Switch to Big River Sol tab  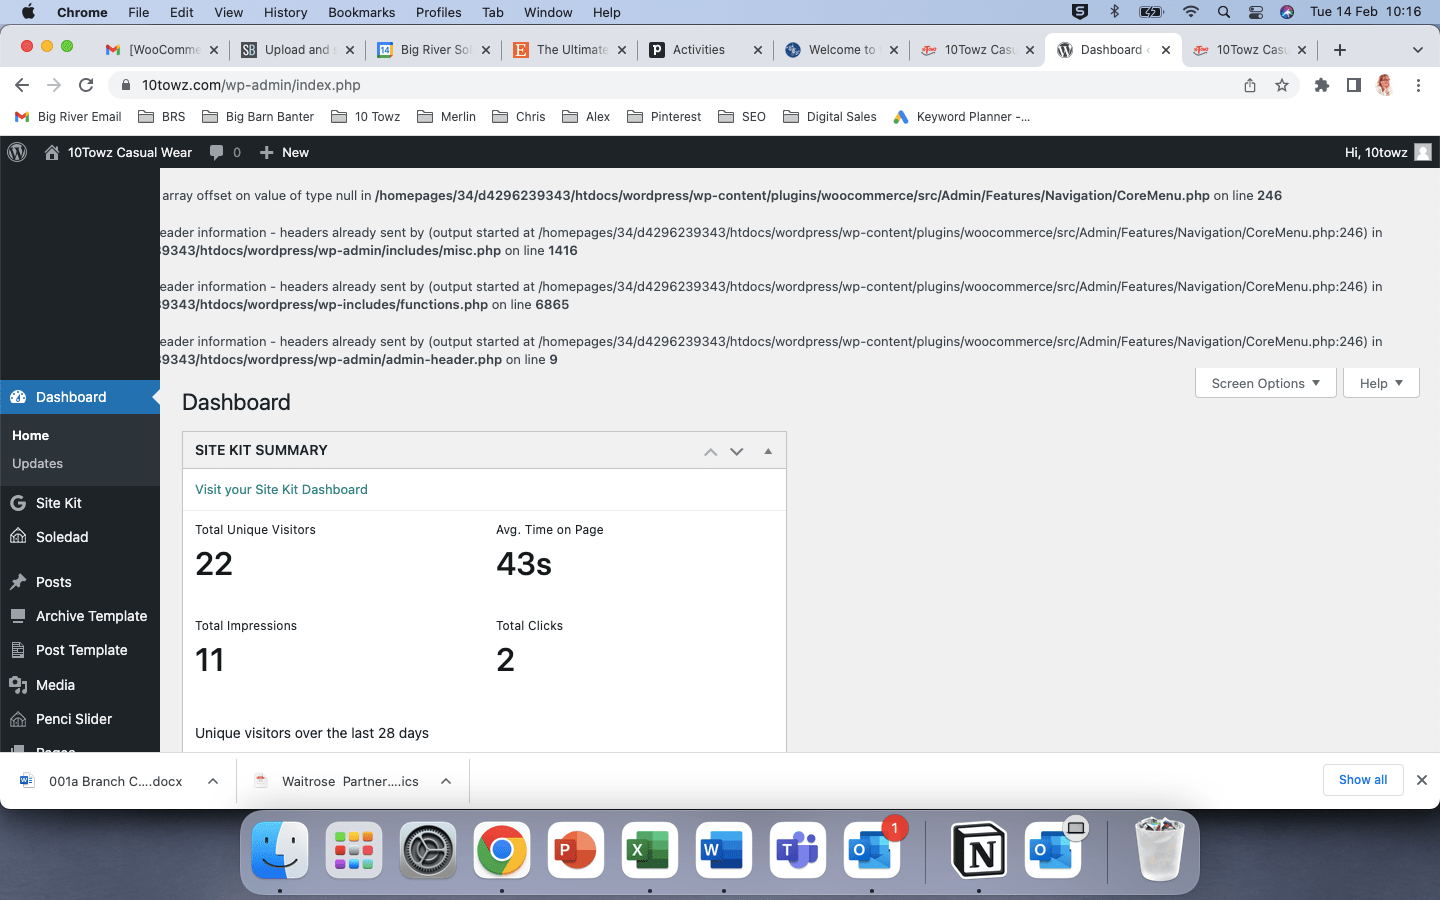pyautogui.click(x=432, y=49)
